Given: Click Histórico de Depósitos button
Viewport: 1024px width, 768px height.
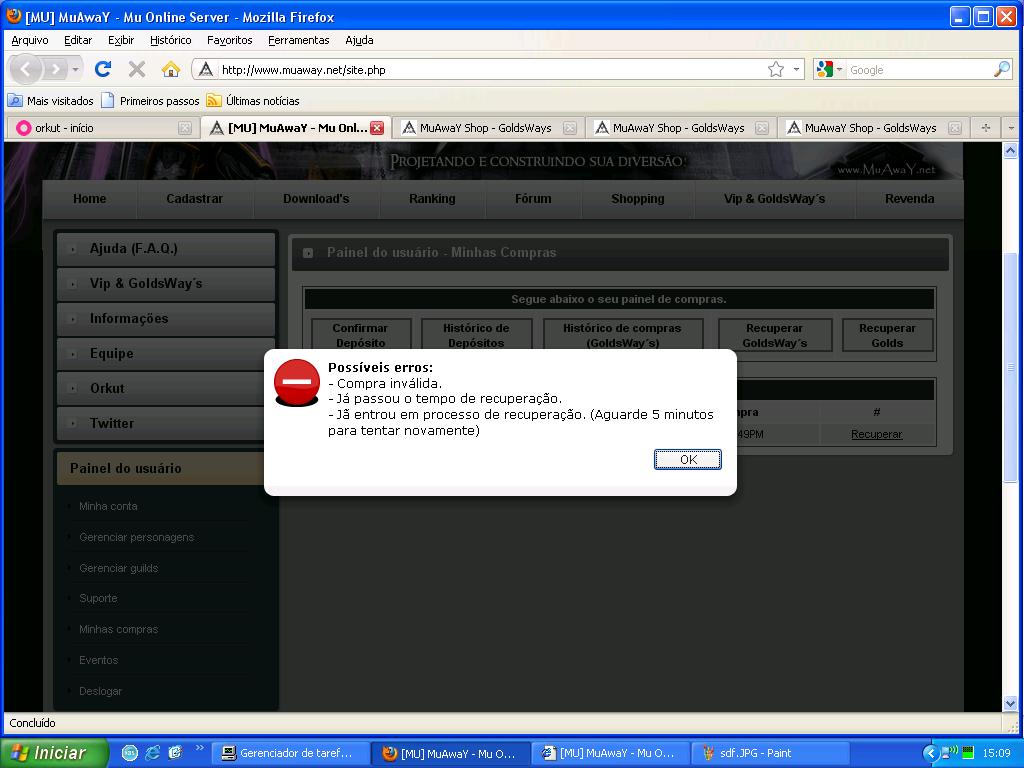Looking at the screenshot, I should (476, 335).
